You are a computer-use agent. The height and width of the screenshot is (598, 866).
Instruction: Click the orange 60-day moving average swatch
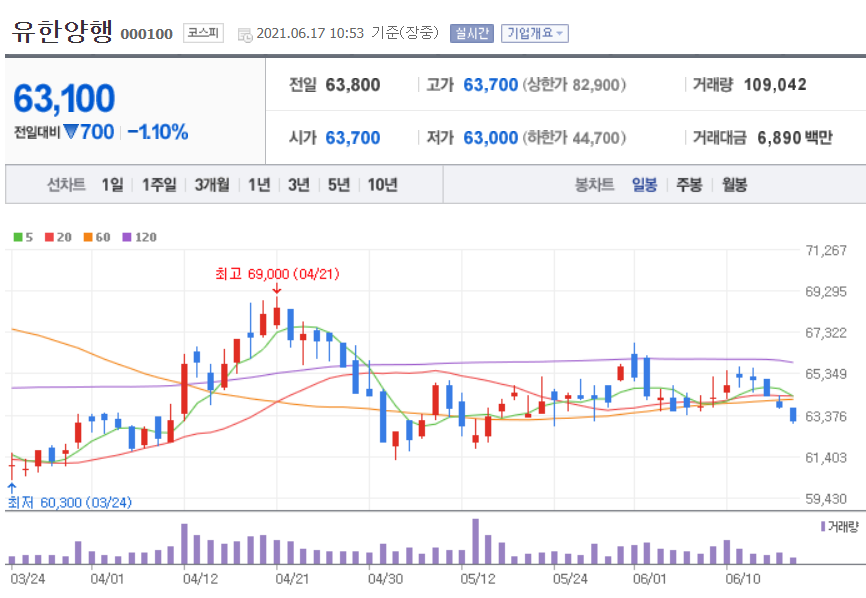[88, 237]
